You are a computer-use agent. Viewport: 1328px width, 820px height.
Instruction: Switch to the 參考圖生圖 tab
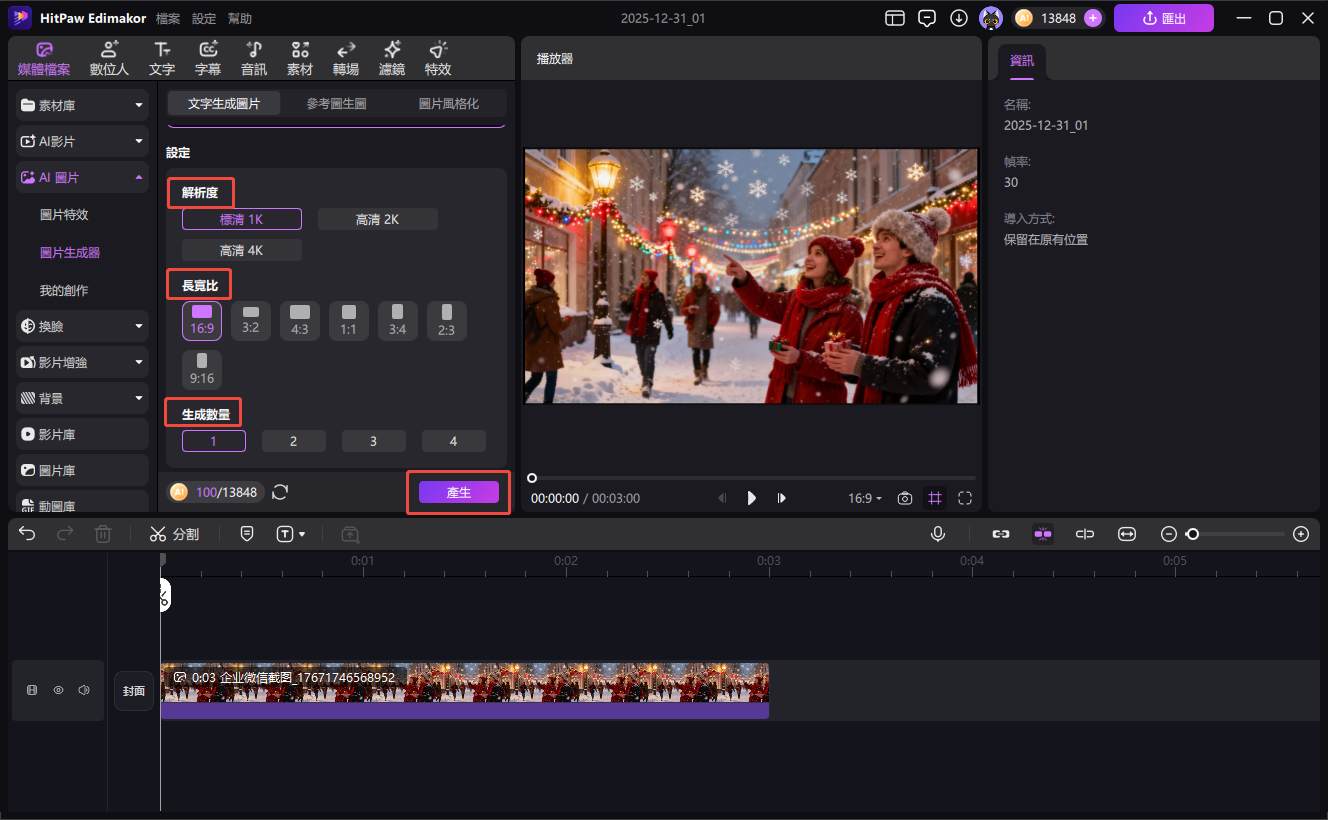[336, 103]
